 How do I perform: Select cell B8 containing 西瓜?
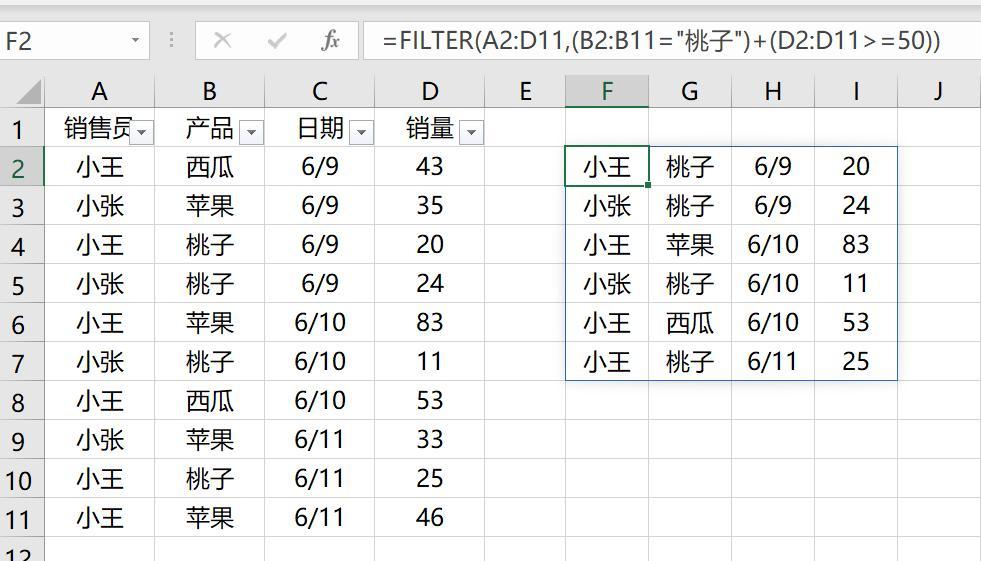(x=210, y=401)
